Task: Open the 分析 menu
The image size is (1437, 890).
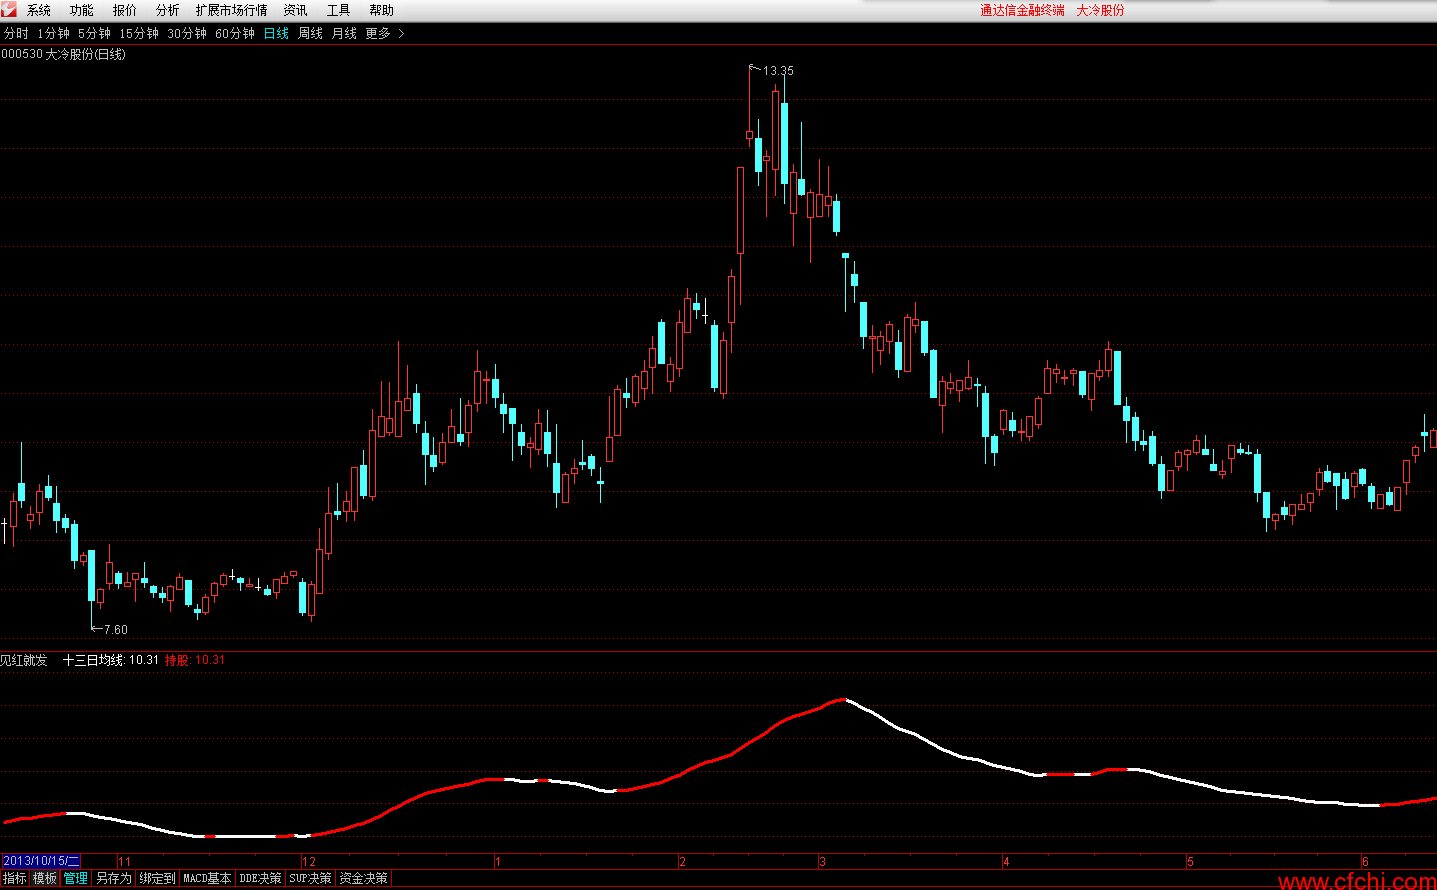Action: [x=168, y=10]
